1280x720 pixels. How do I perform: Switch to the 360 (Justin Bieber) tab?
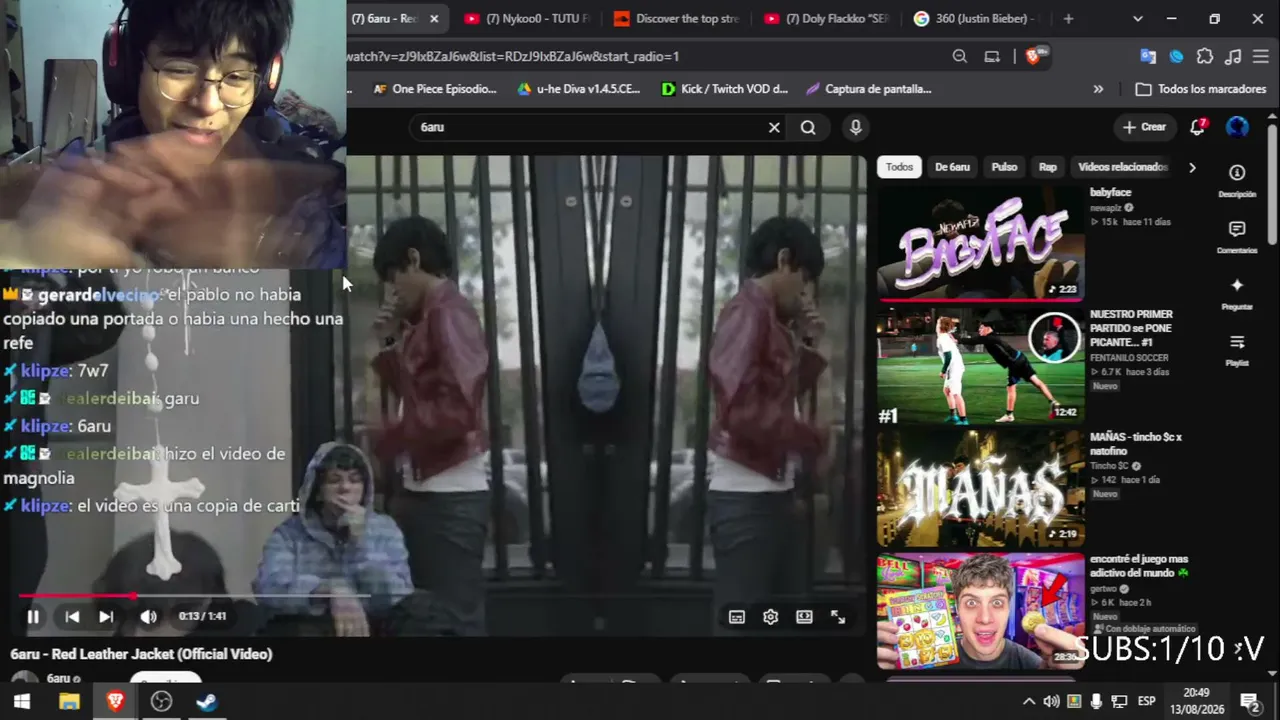[977, 19]
